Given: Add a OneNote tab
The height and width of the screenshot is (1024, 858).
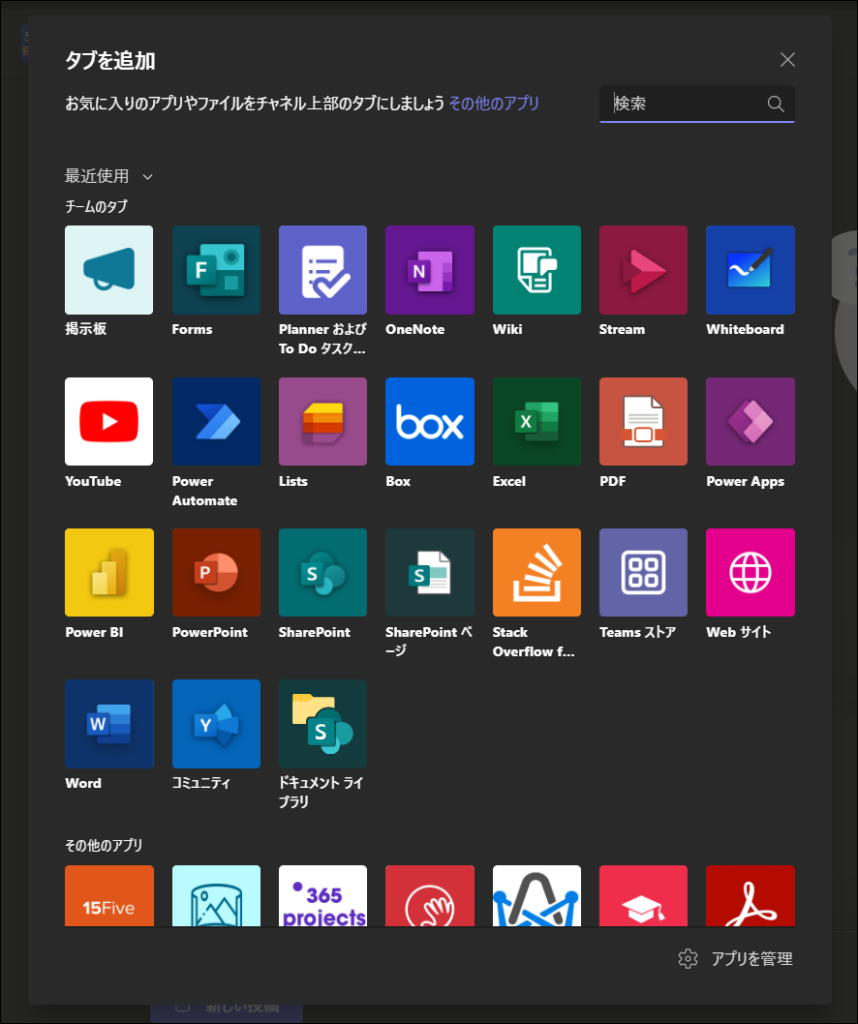Looking at the screenshot, I should 430,270.
